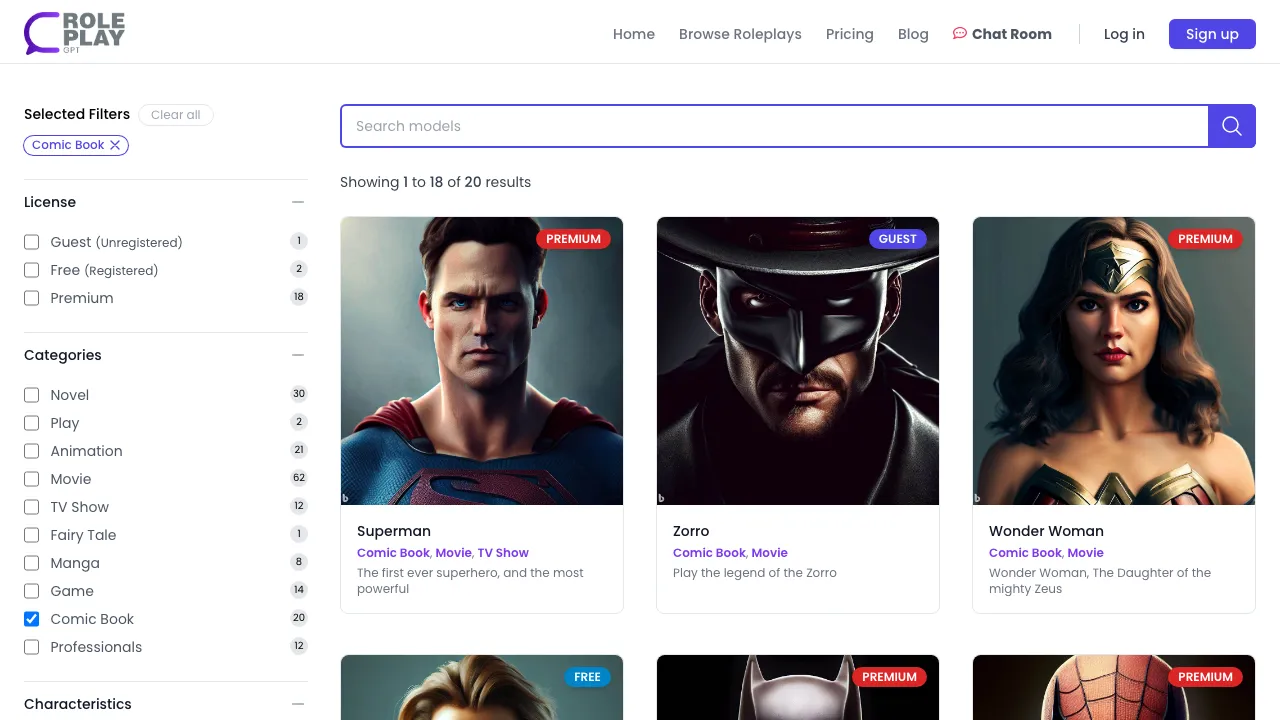1280x720 pixels.
Task: Click the GUEST badge on Zorro card
Action: coord(897,239)
